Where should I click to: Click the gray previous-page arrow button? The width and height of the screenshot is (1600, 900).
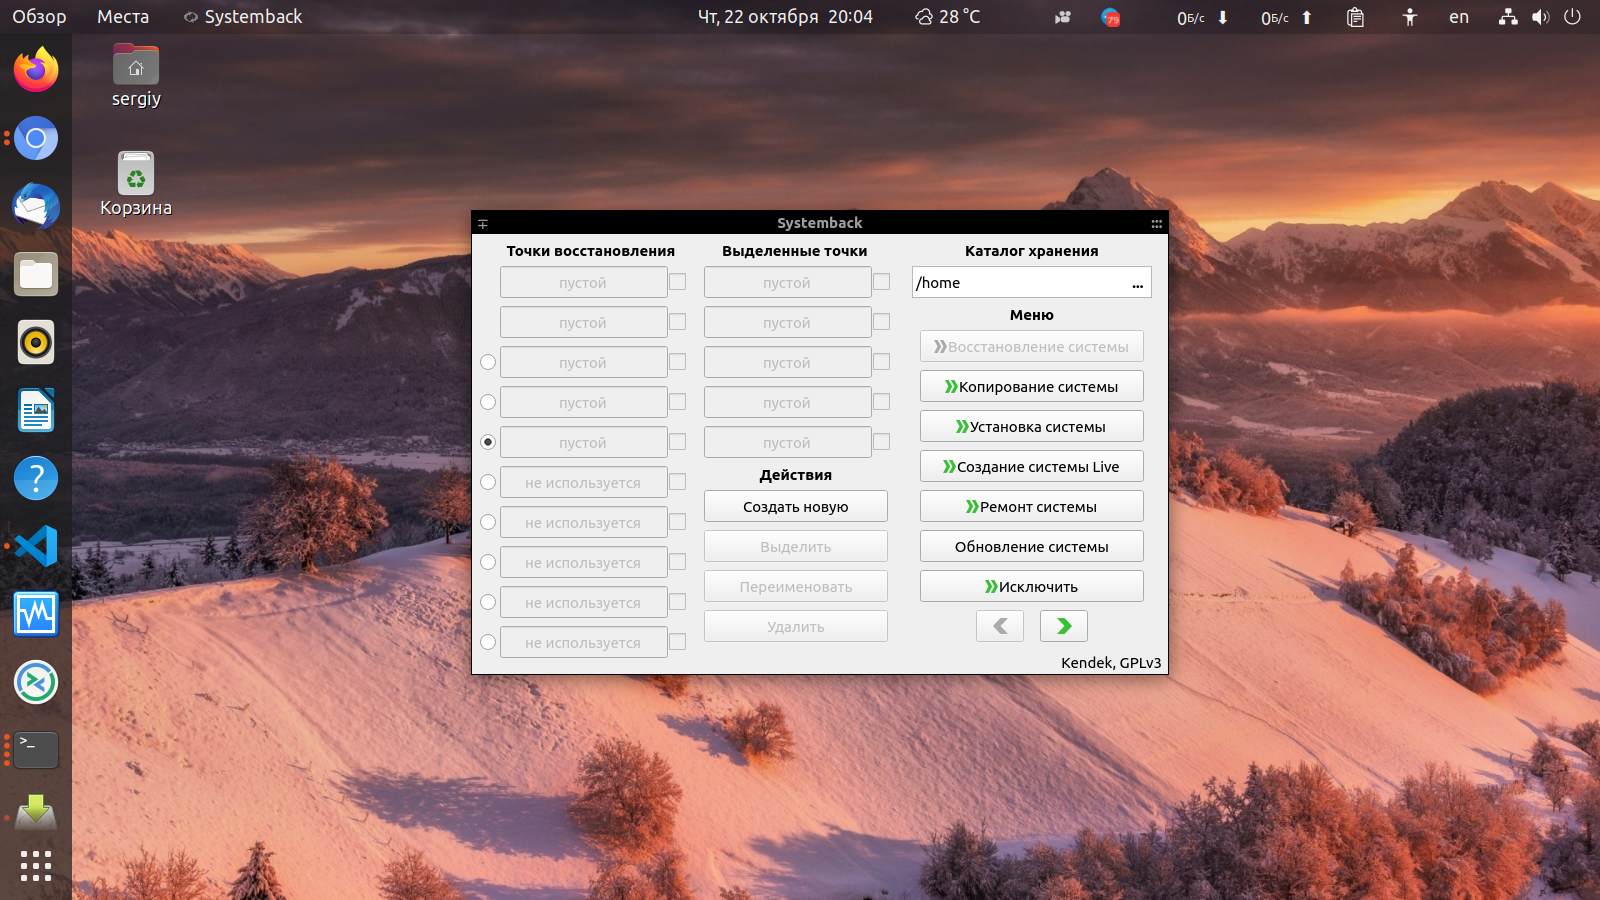(x=1000, y=626)
